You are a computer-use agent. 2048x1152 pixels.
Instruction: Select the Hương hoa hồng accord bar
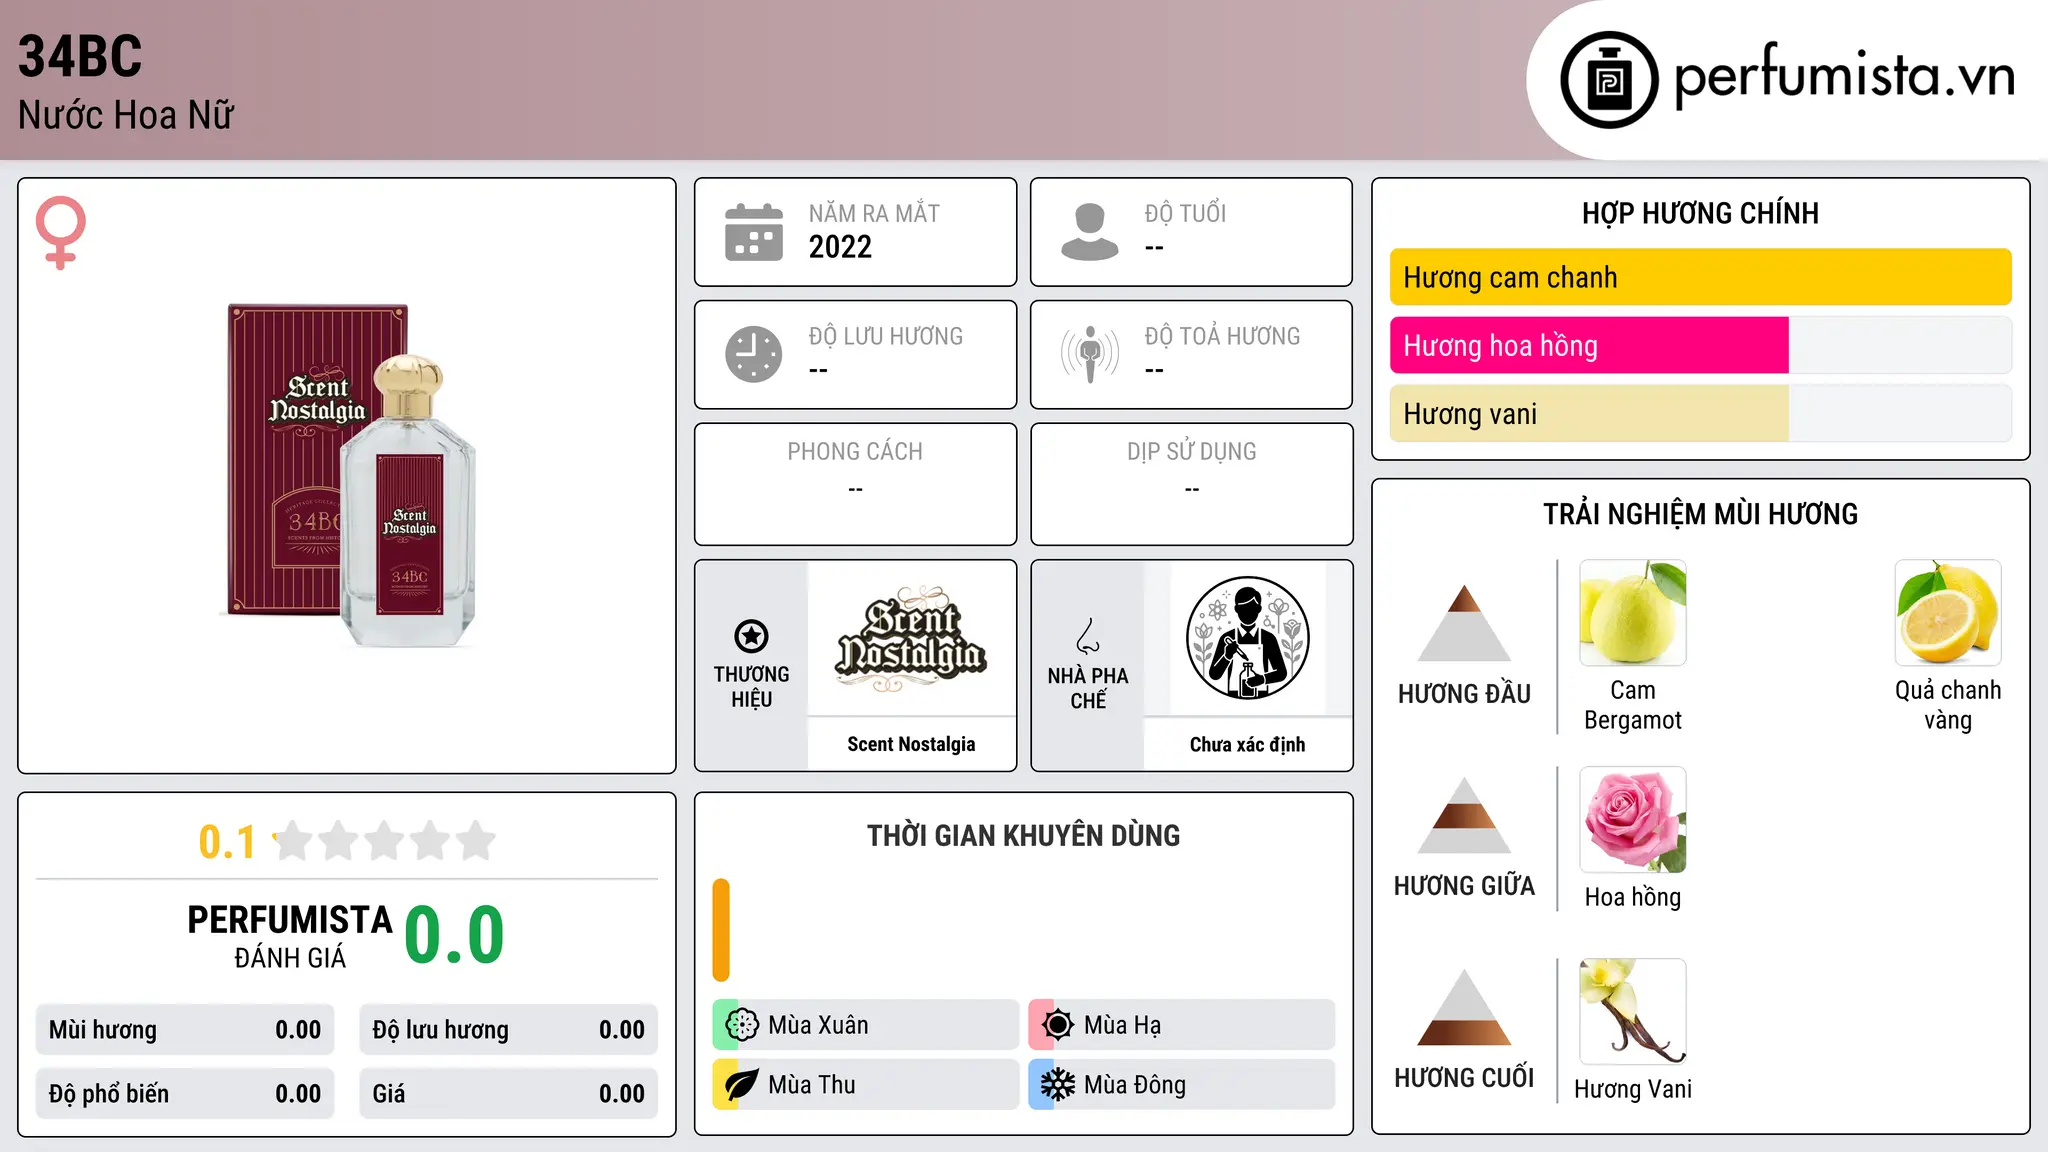coord(1700,345)
